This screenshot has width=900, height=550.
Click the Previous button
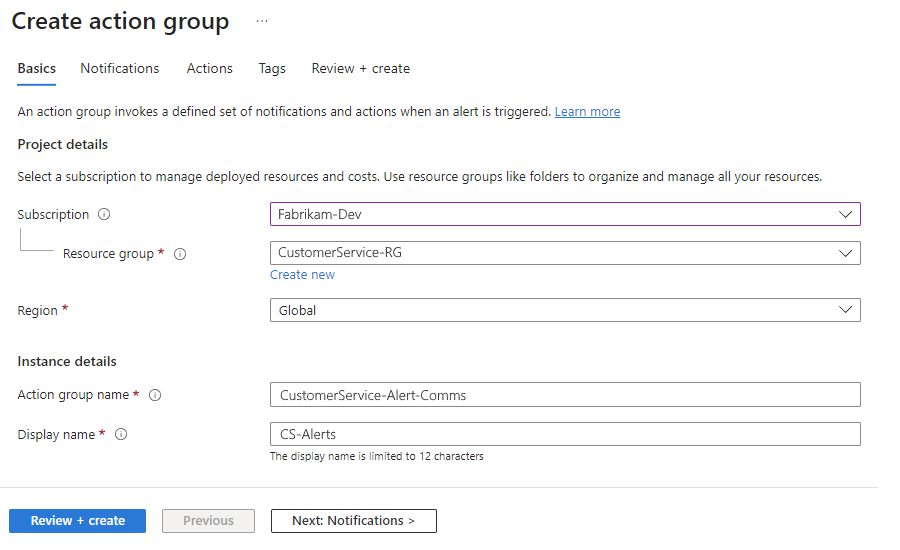[x=208, y=521]
